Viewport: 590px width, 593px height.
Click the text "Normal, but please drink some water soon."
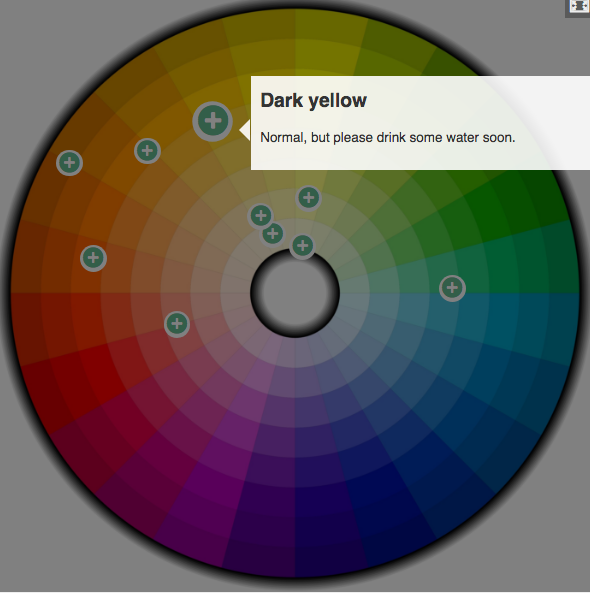coord(388,137)
